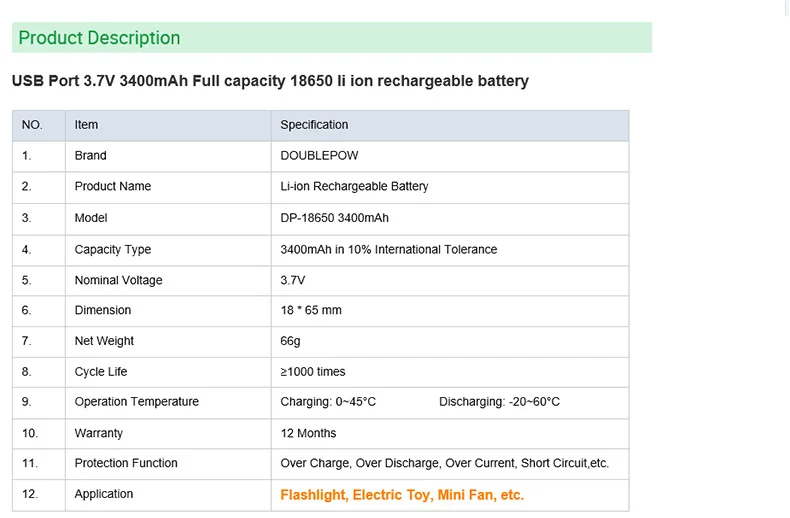Select the Specification column header
The image size is (790, 518).
pos(314,125)
